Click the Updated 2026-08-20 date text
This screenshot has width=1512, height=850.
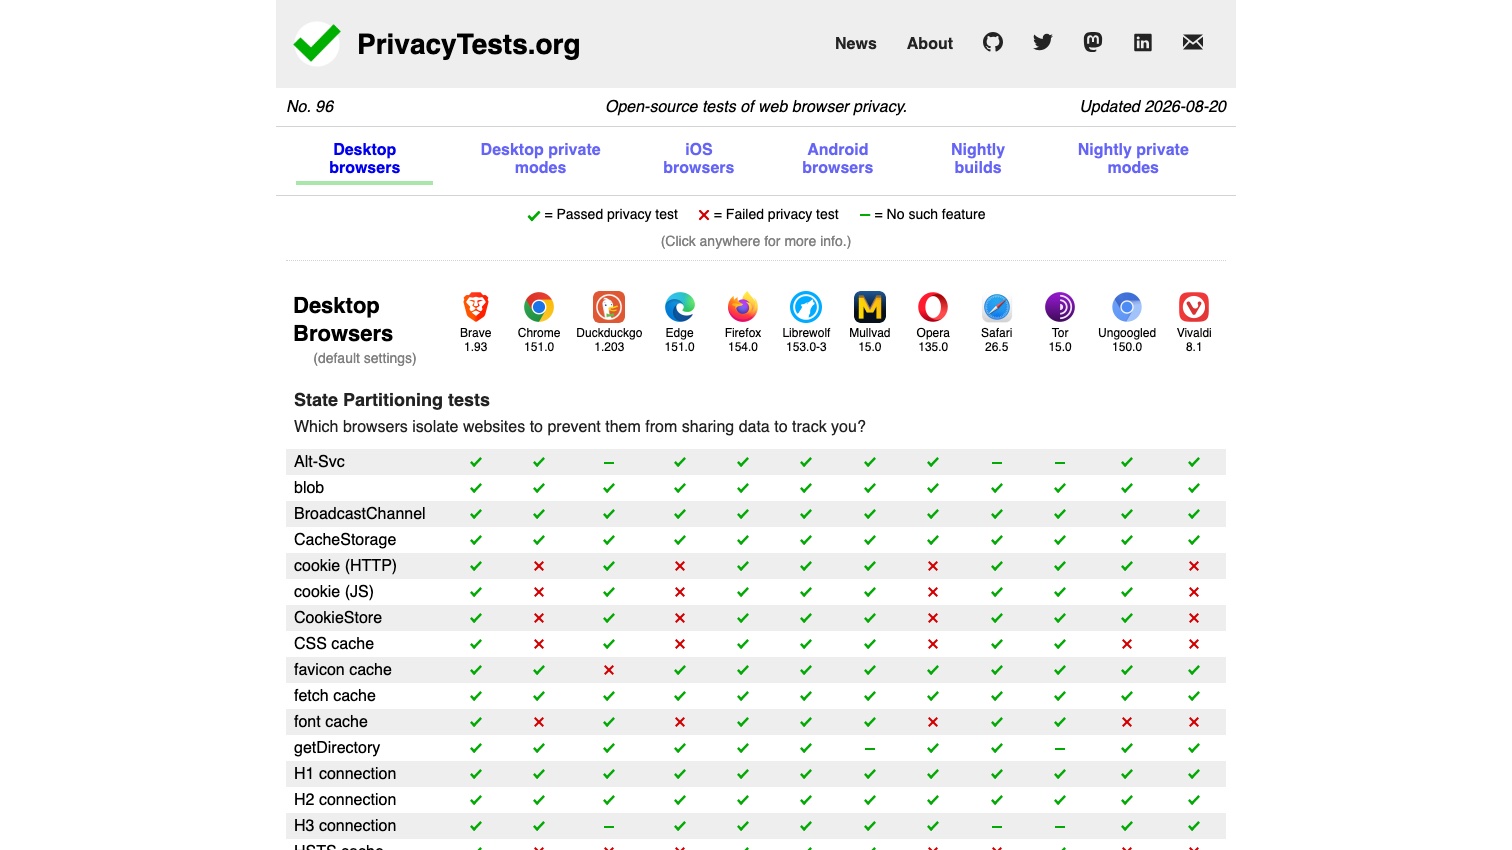pyautogui.click(x=1153, y=106)
